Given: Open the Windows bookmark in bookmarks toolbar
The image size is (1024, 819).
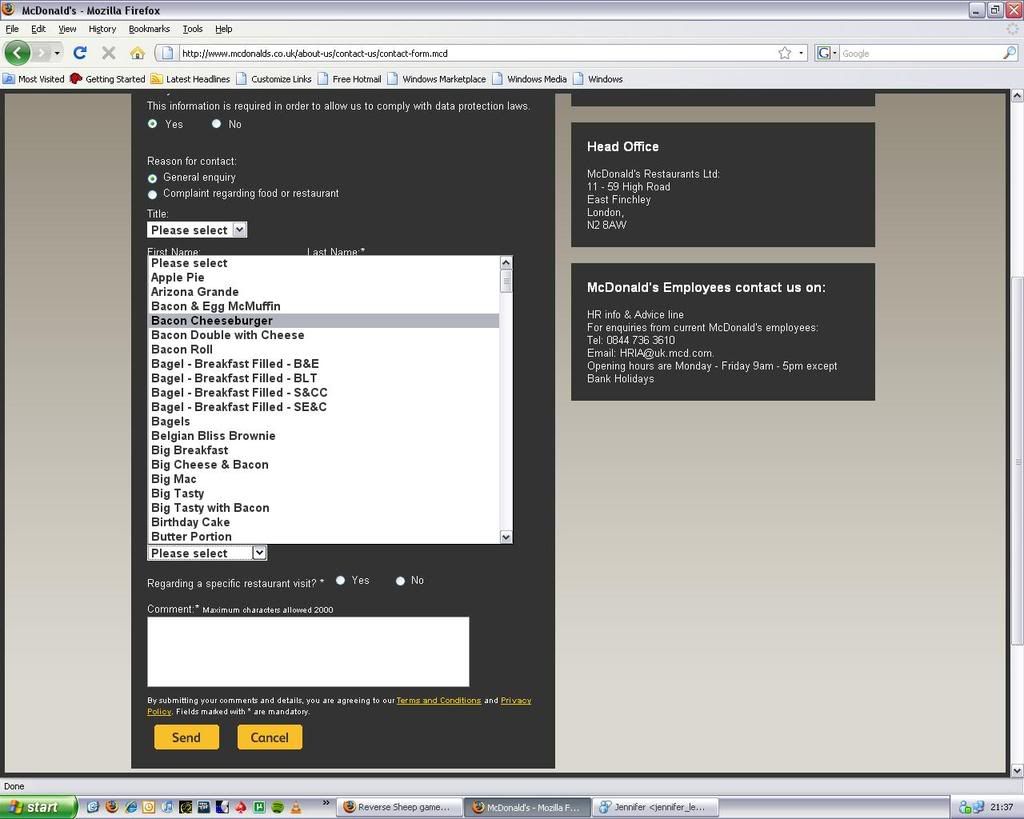Looking at the screenshot, I should click(598, 79).
